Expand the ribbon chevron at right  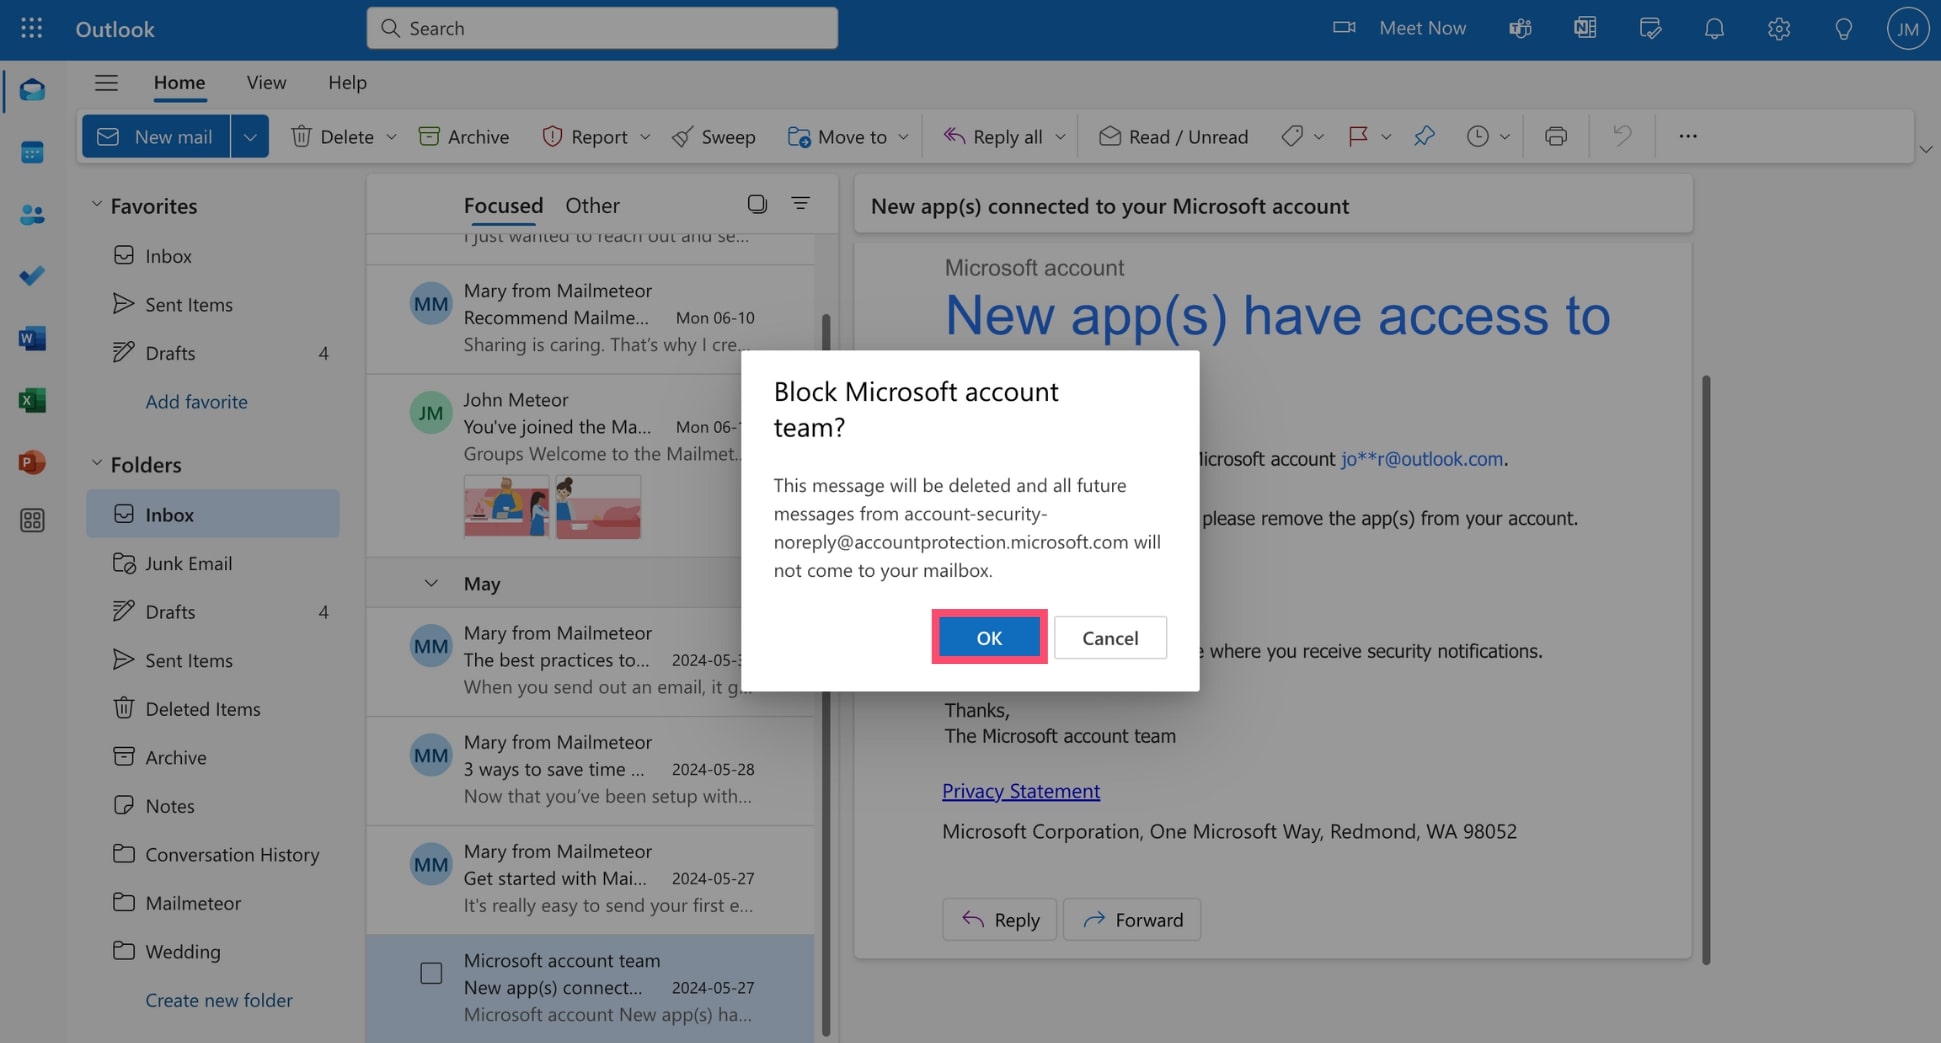(1926, 149)
